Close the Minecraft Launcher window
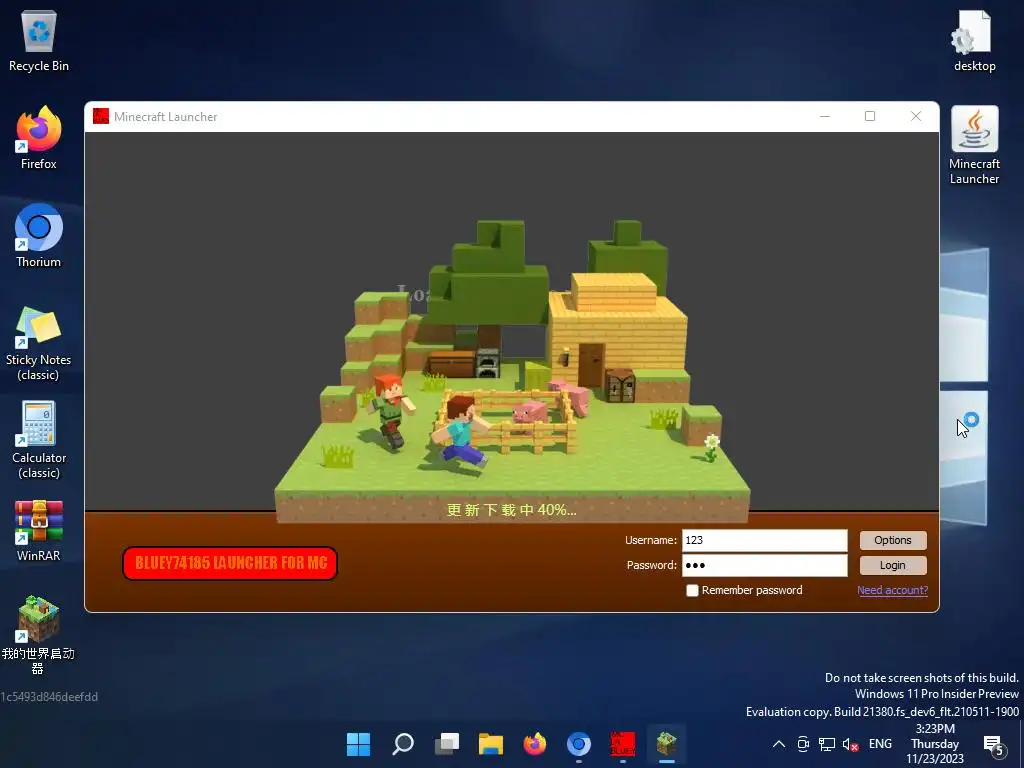The image size is (1024, 768). click(916, 116)
